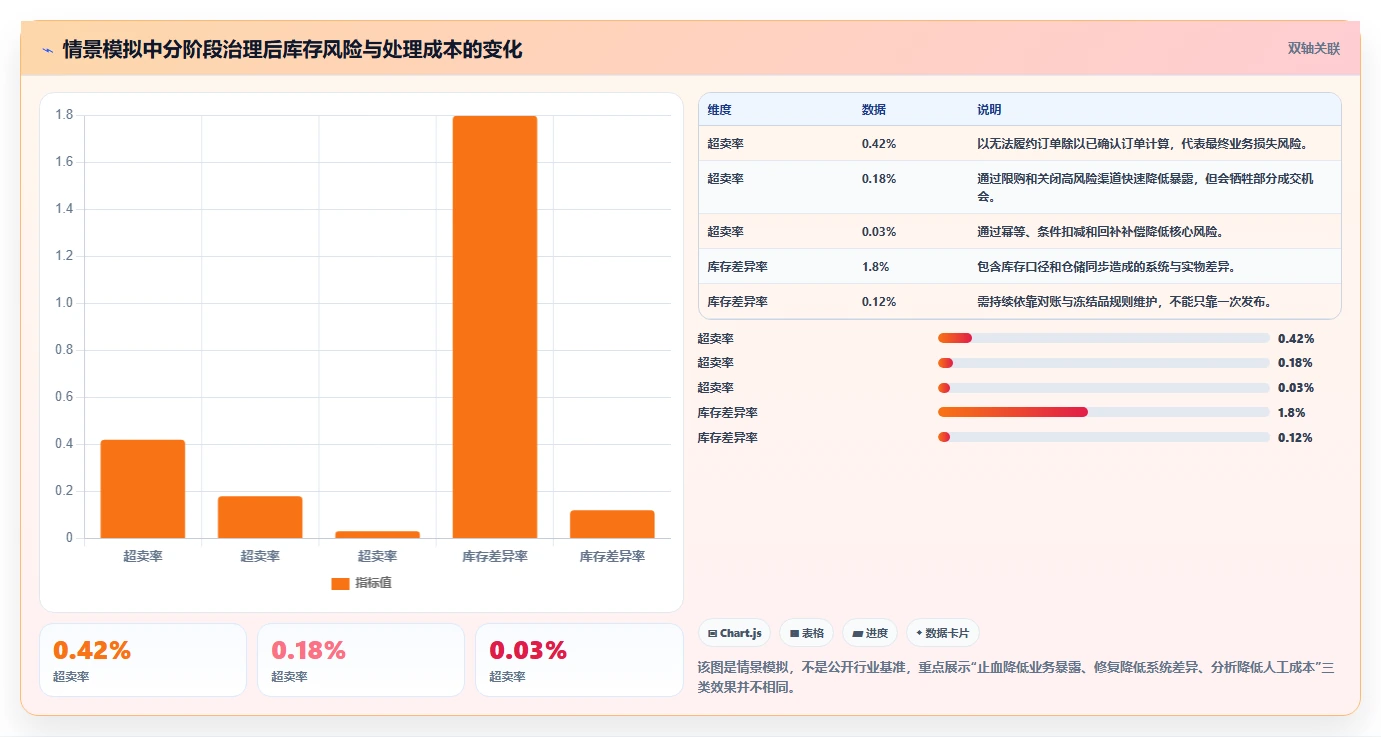The height and width of the screenshot is (737, 1381).
Task: Open the pink 0.18% 超卖率 data card
Action: coord(361,660)
